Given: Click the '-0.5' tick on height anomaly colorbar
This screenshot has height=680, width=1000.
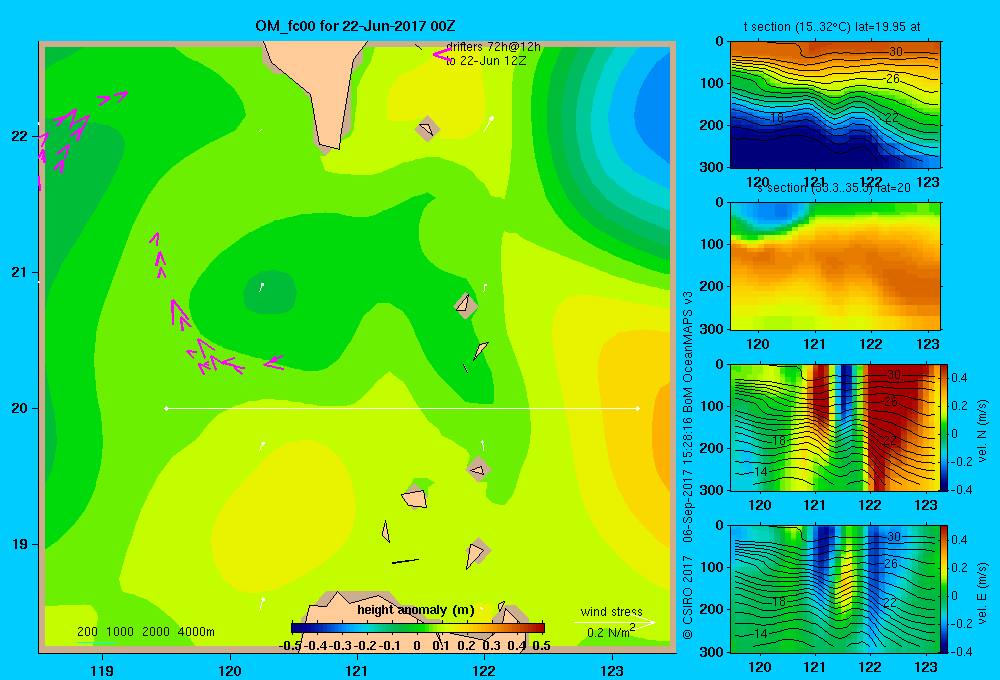Looking at the screenshot, I should point(290,646).
